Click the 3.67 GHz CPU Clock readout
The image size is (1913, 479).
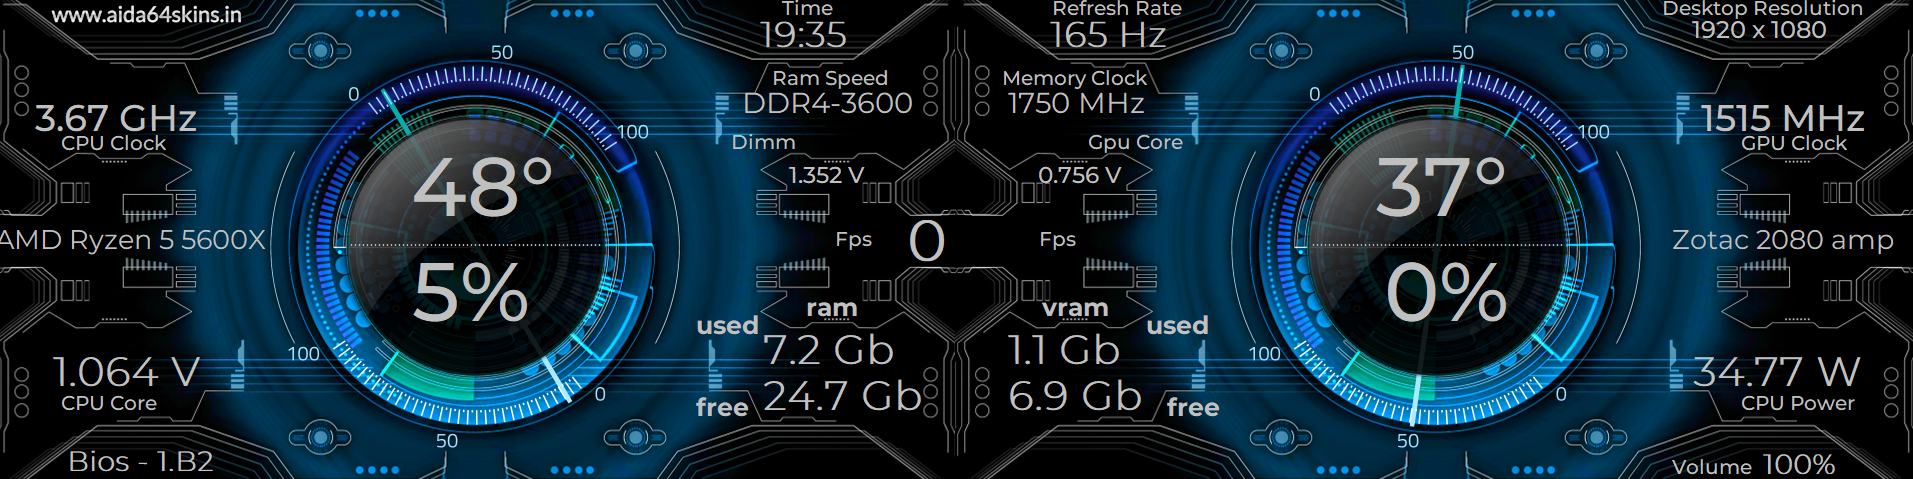116,119
